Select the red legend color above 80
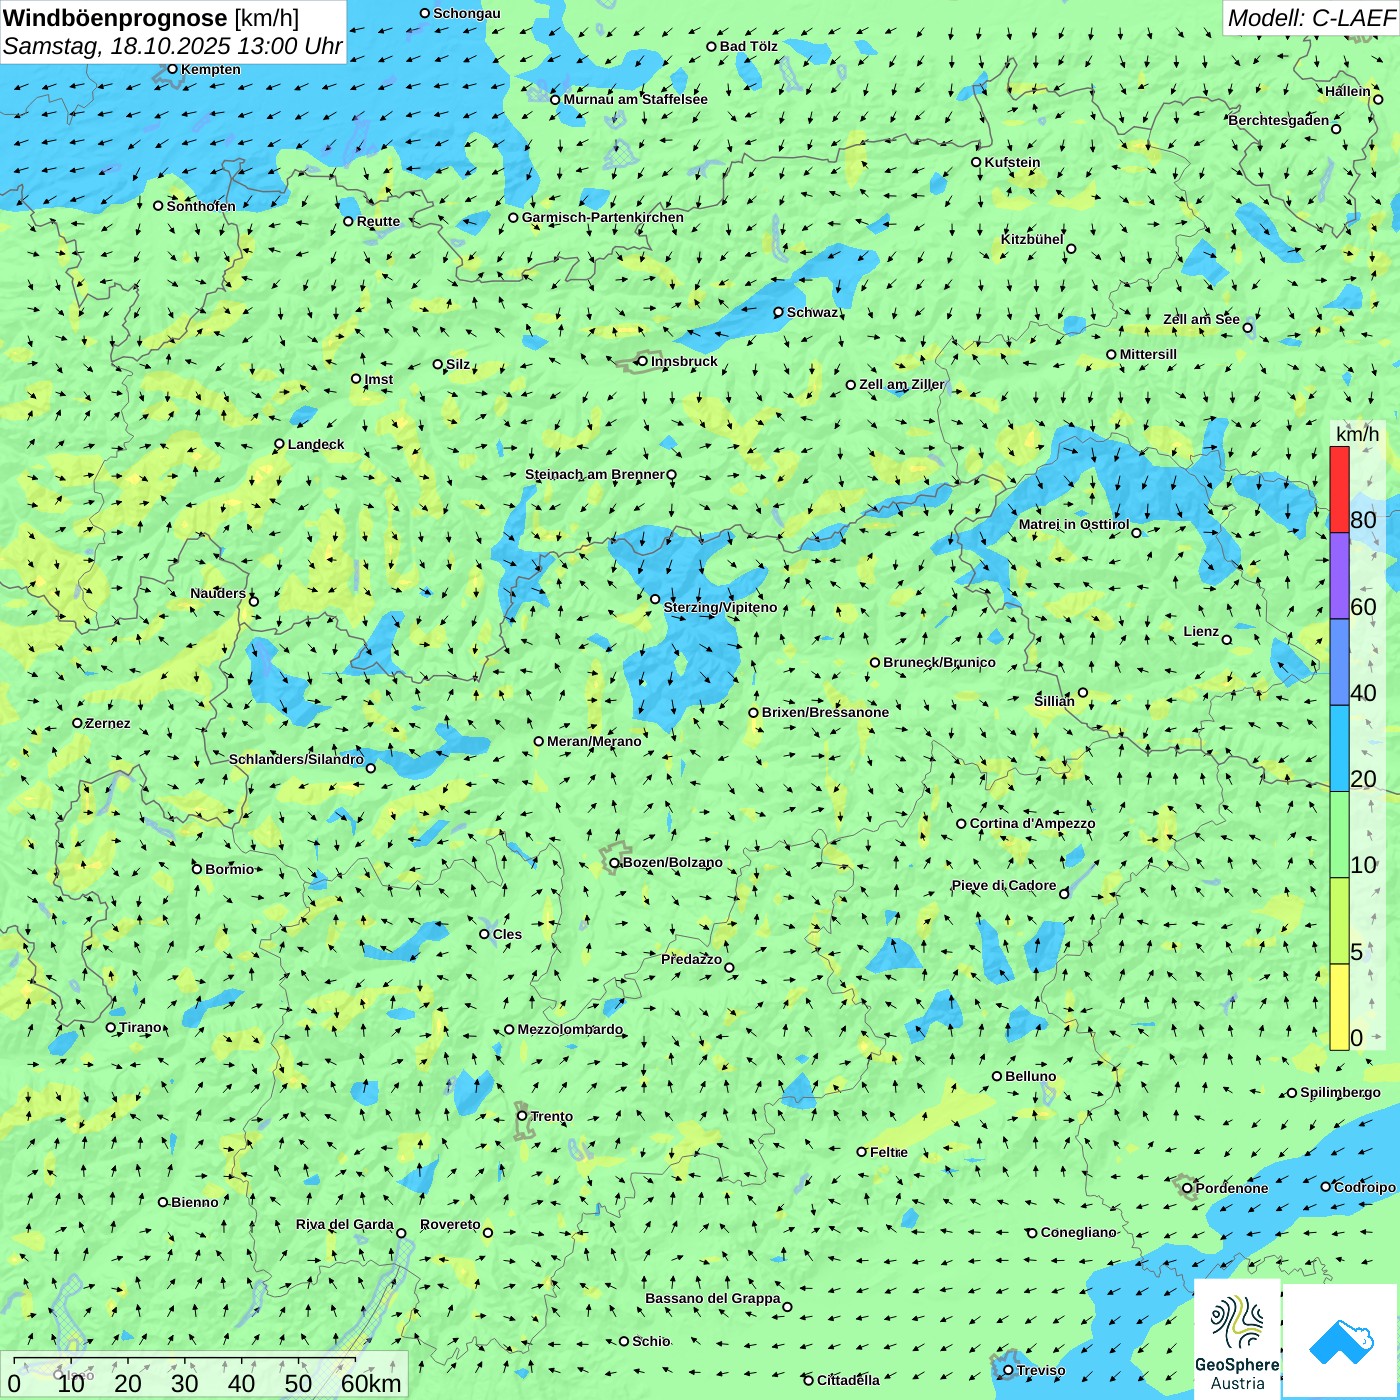Screen dimensions: 1400x1400 [x=1339, y=489]
